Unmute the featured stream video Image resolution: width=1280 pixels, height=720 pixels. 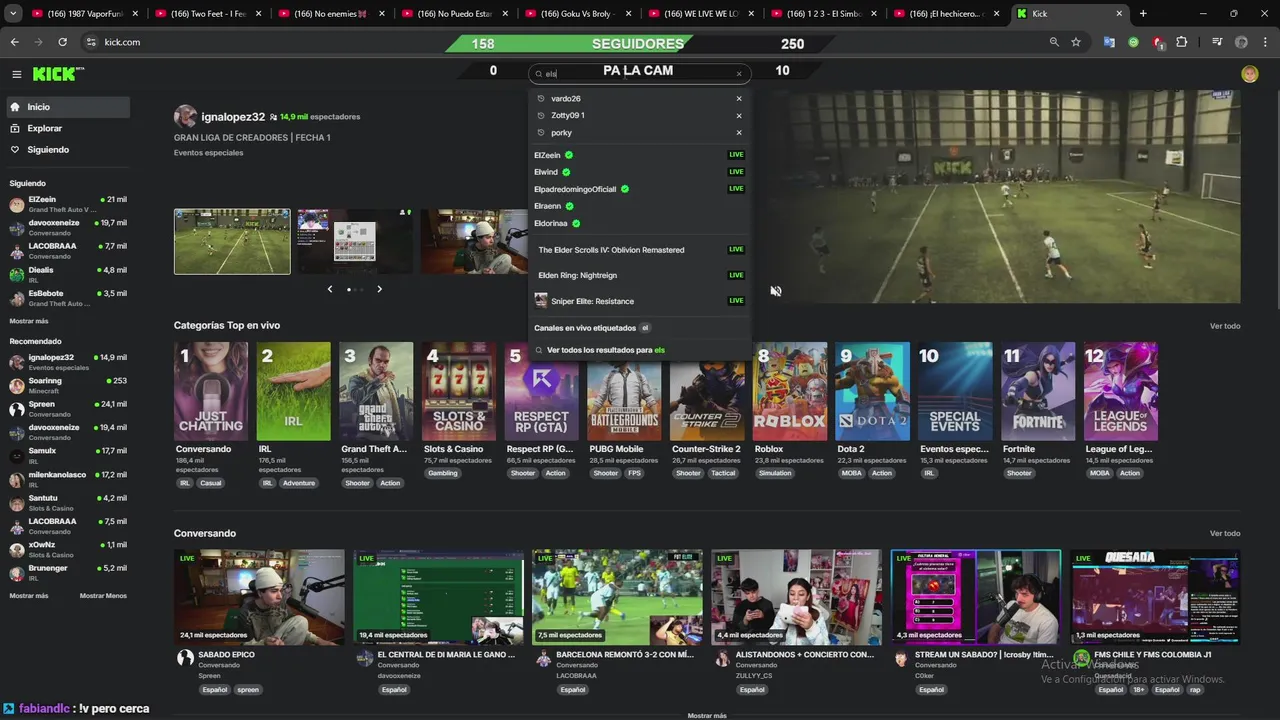[775, 291]
